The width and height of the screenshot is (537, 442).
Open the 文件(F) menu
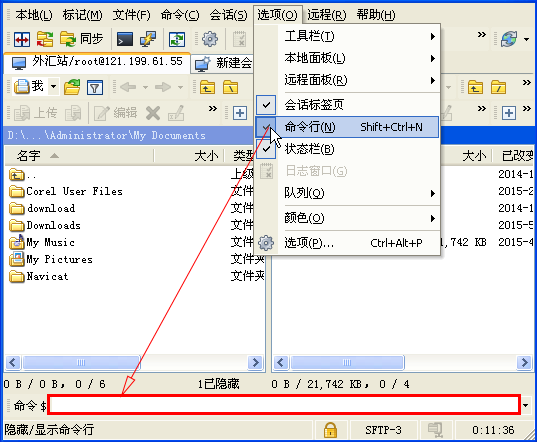[132, 15]
